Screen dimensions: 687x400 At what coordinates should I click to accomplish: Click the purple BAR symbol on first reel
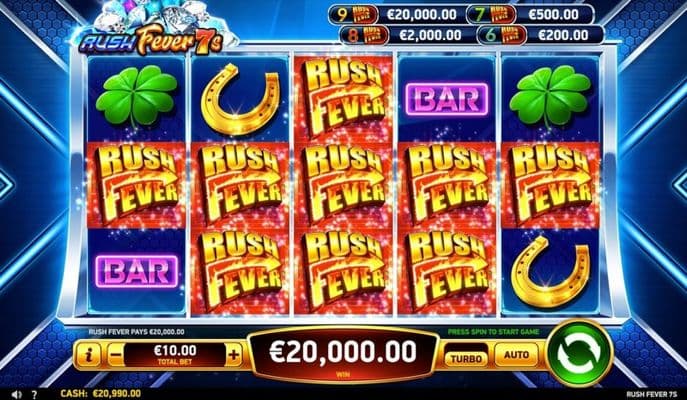click(137, 272)
